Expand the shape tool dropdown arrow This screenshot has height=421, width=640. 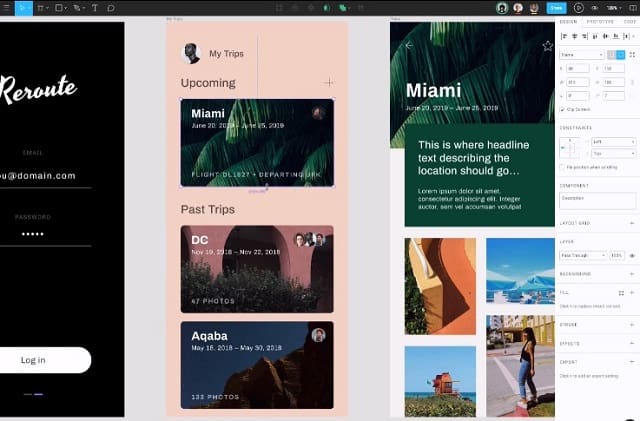65,8
